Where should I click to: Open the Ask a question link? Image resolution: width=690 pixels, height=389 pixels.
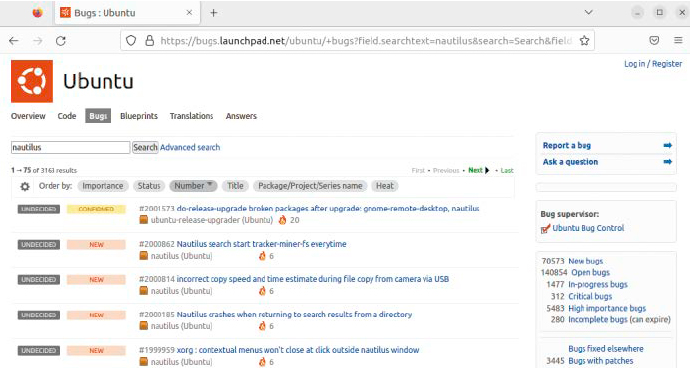pyautogui.click(x=570, y=162)
